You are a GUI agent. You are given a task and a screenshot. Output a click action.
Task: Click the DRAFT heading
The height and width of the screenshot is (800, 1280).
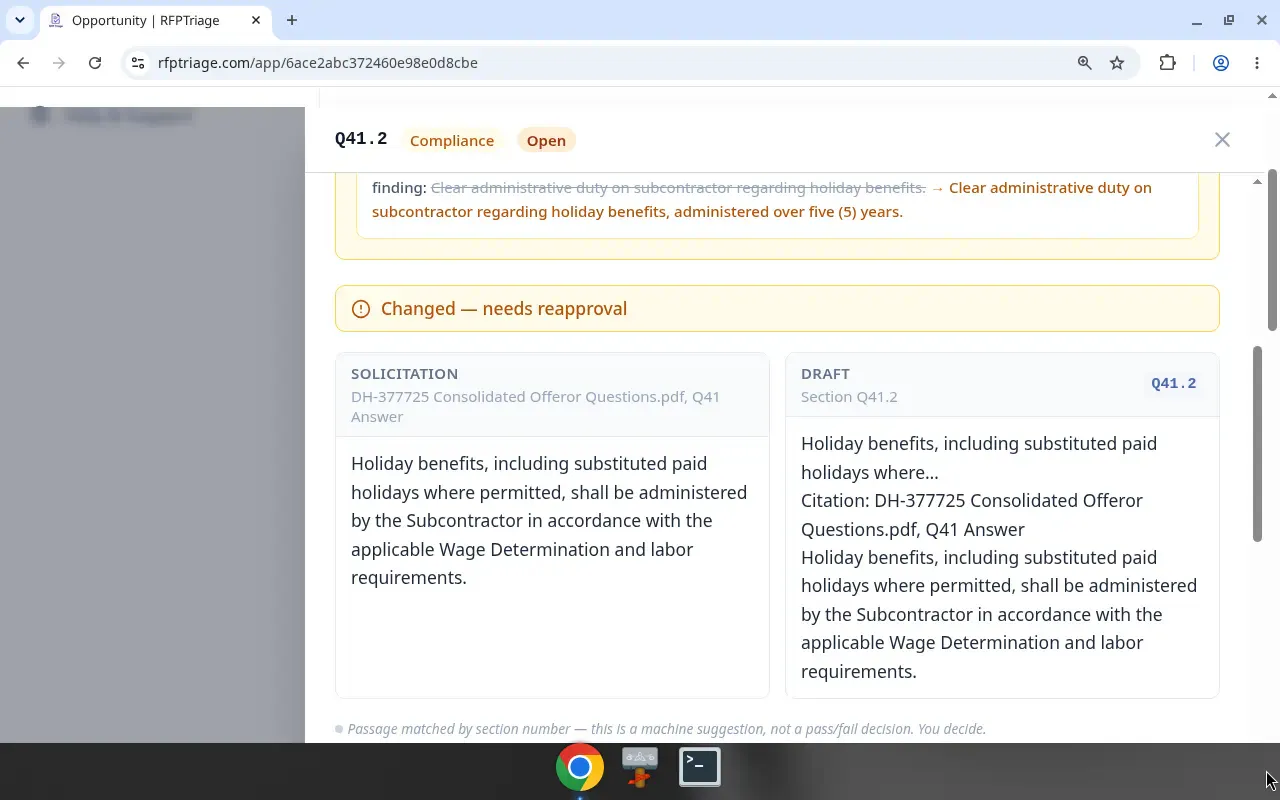click(x=825, y=374)
